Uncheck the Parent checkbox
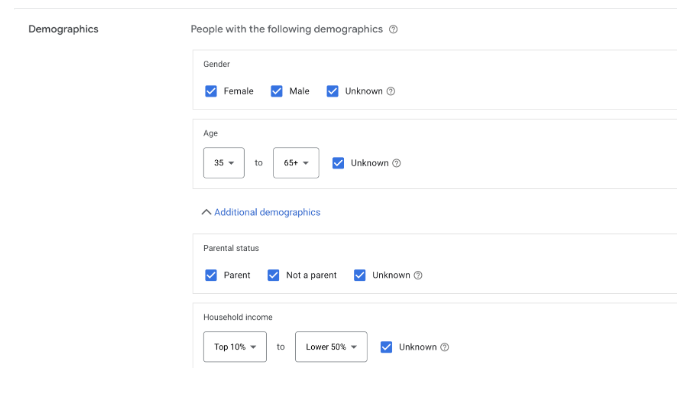The height and width of the screenshot is (400, 697). point(211,275)
